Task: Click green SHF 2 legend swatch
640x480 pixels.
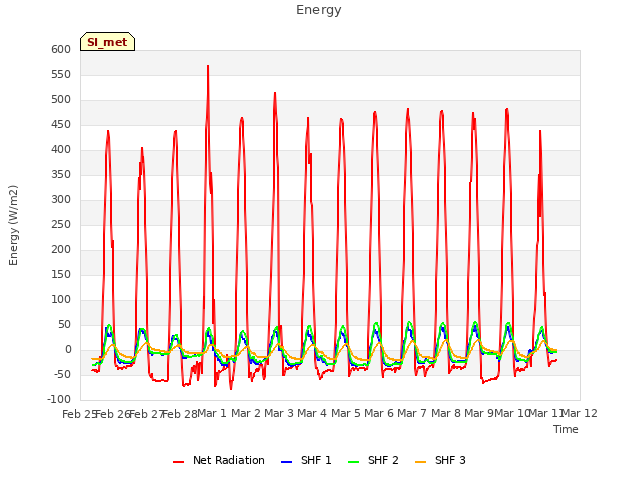Action: click(x=353, y=462)
